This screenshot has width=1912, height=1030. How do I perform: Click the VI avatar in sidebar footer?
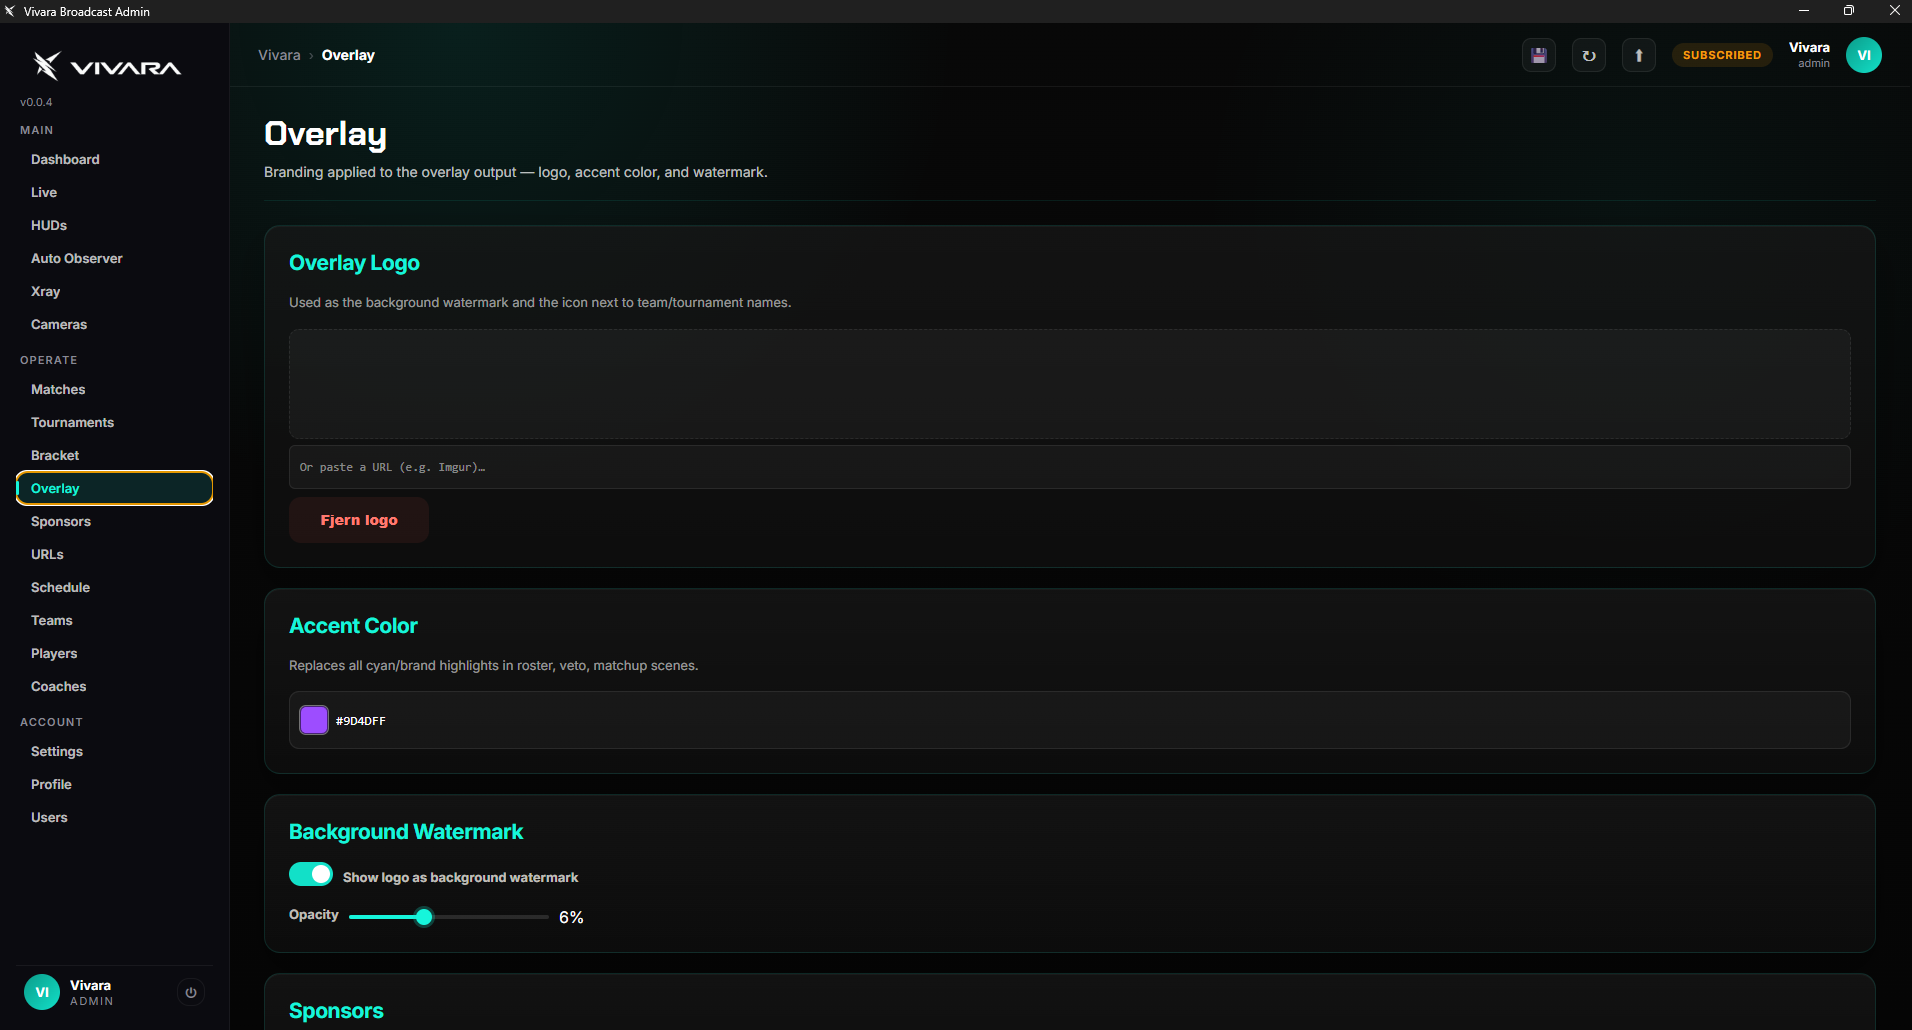tap(42, 992)
